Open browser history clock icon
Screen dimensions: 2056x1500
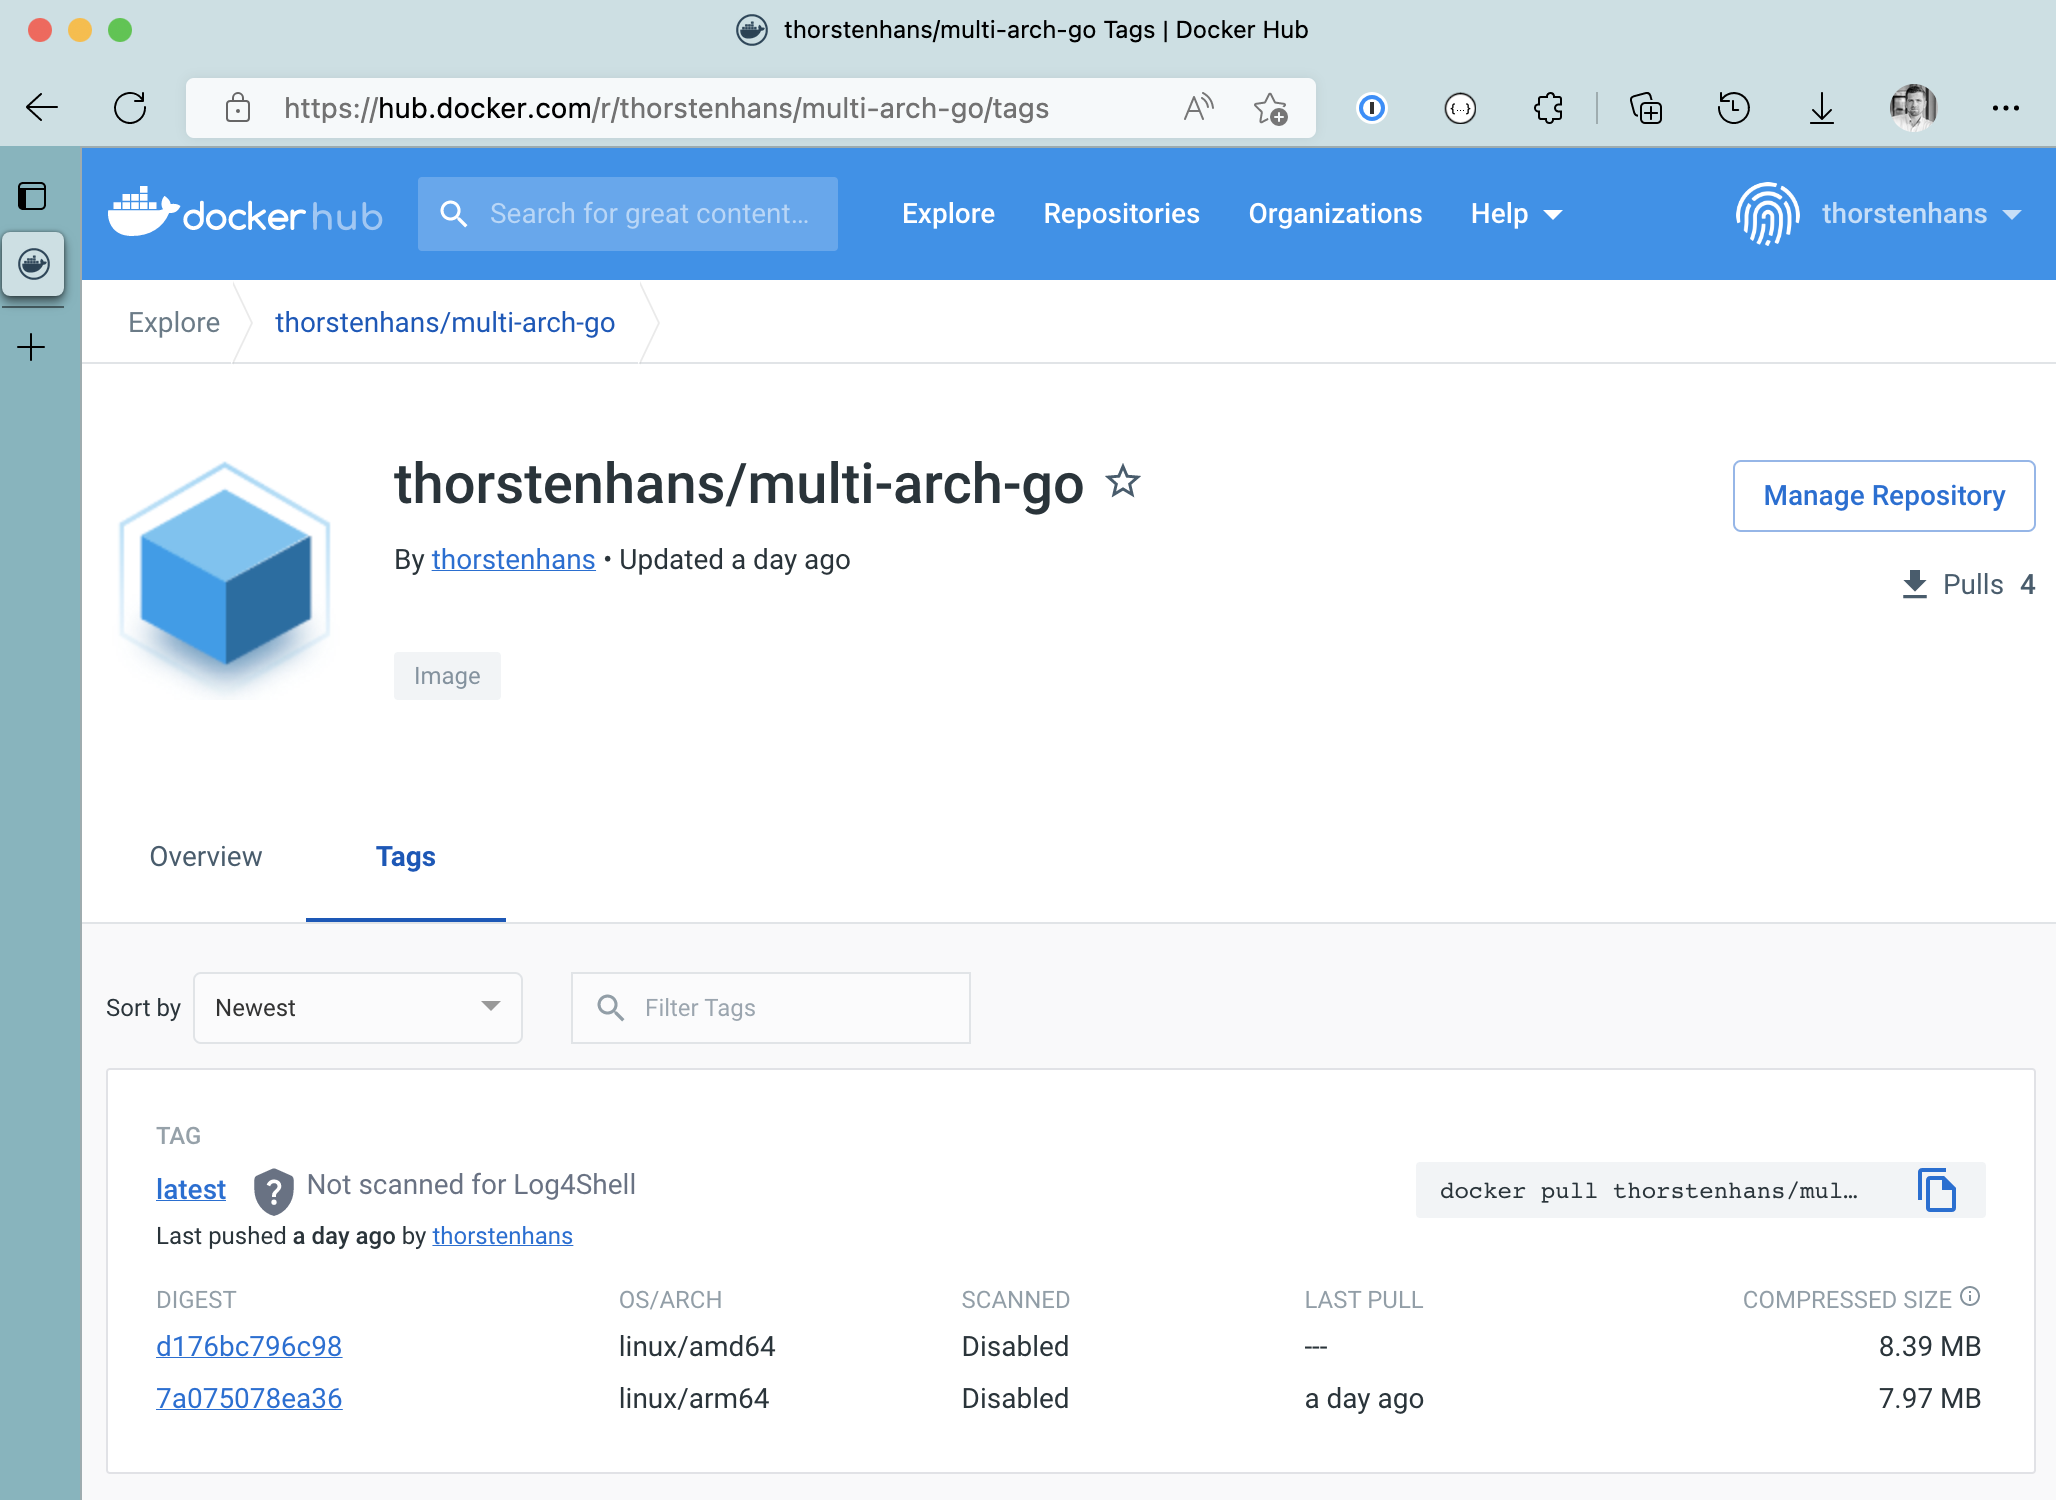point(1733,108)
